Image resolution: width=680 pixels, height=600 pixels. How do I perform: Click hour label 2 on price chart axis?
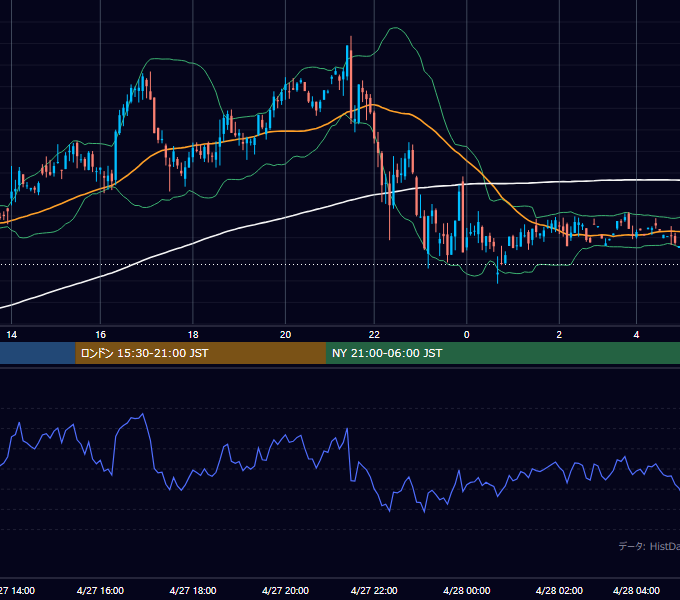coord(559,335)
